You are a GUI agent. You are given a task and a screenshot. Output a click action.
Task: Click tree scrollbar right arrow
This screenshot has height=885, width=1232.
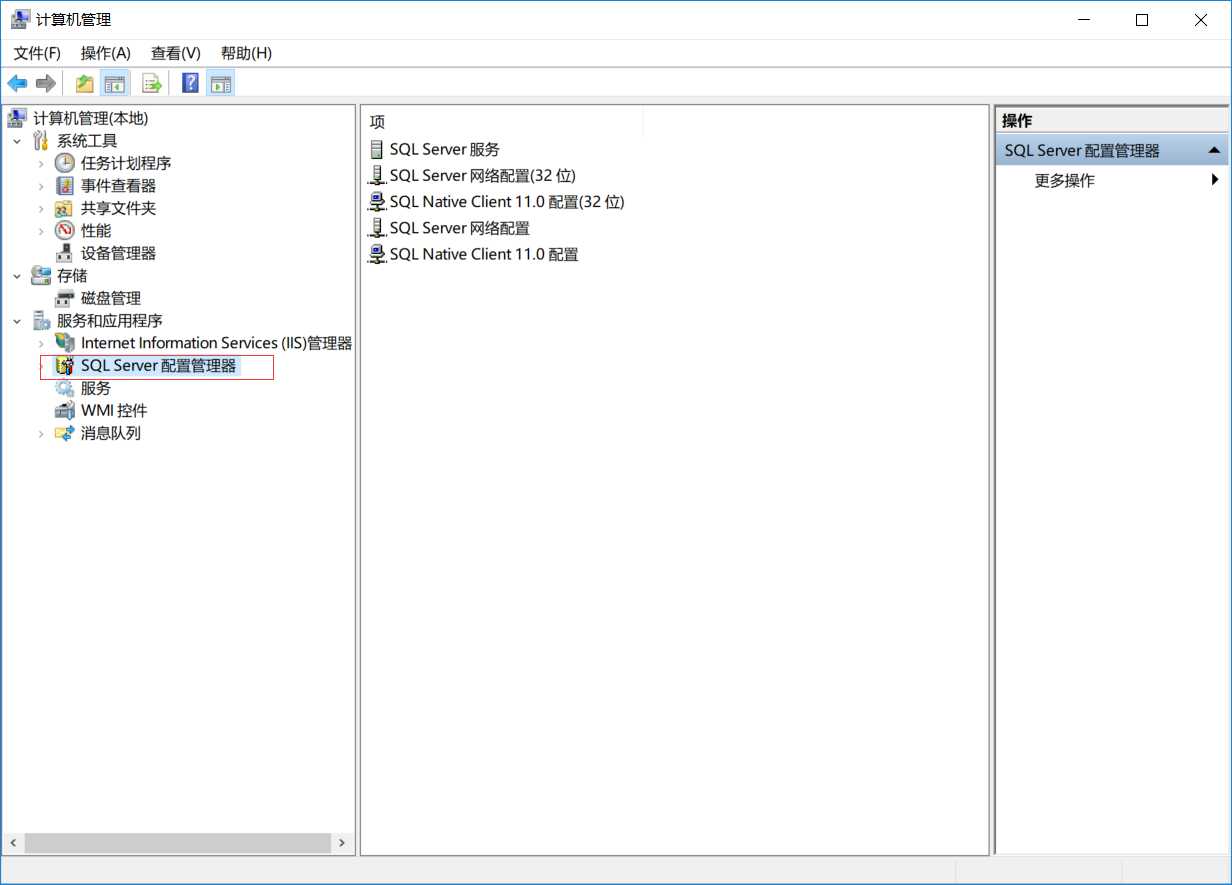(x=342, y=843)
